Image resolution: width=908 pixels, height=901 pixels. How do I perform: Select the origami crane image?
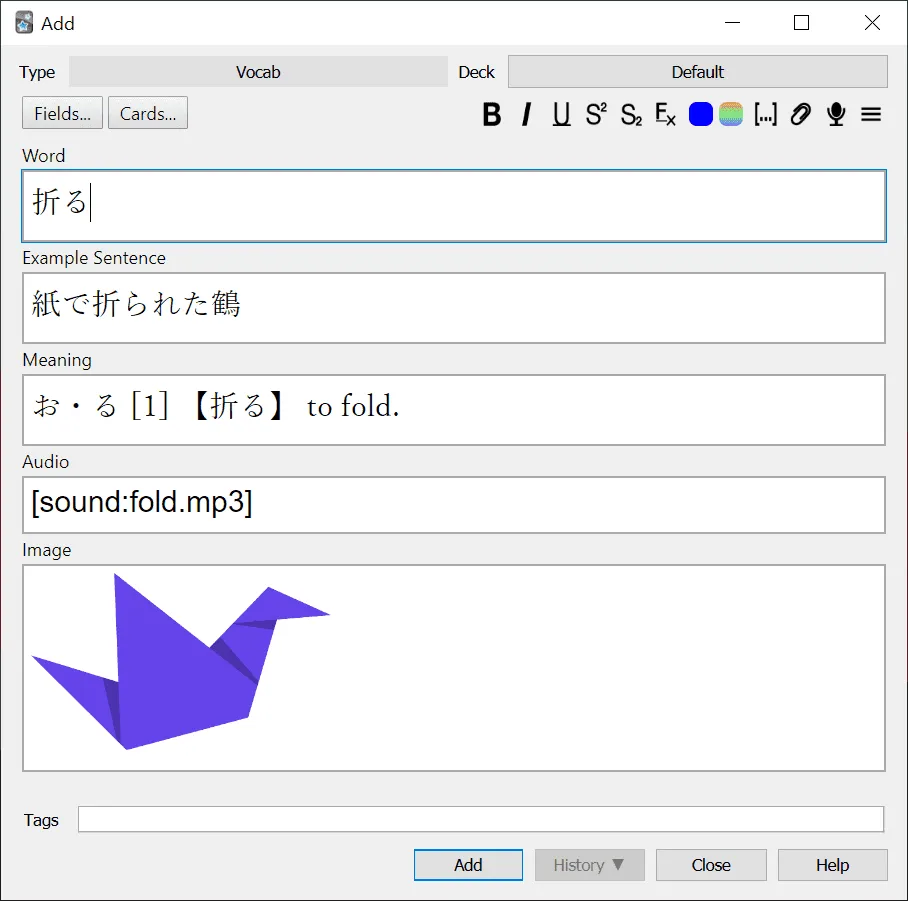coord(180,661)
